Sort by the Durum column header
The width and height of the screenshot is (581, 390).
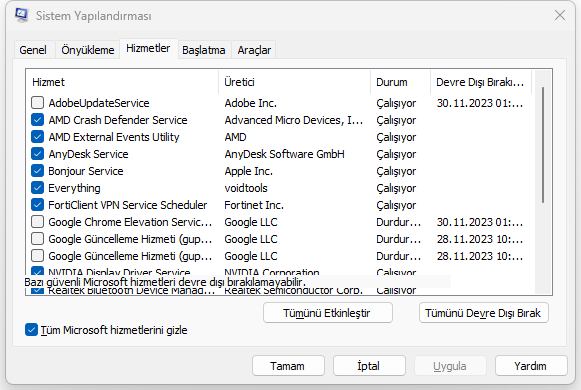click(x=400, y=82)
